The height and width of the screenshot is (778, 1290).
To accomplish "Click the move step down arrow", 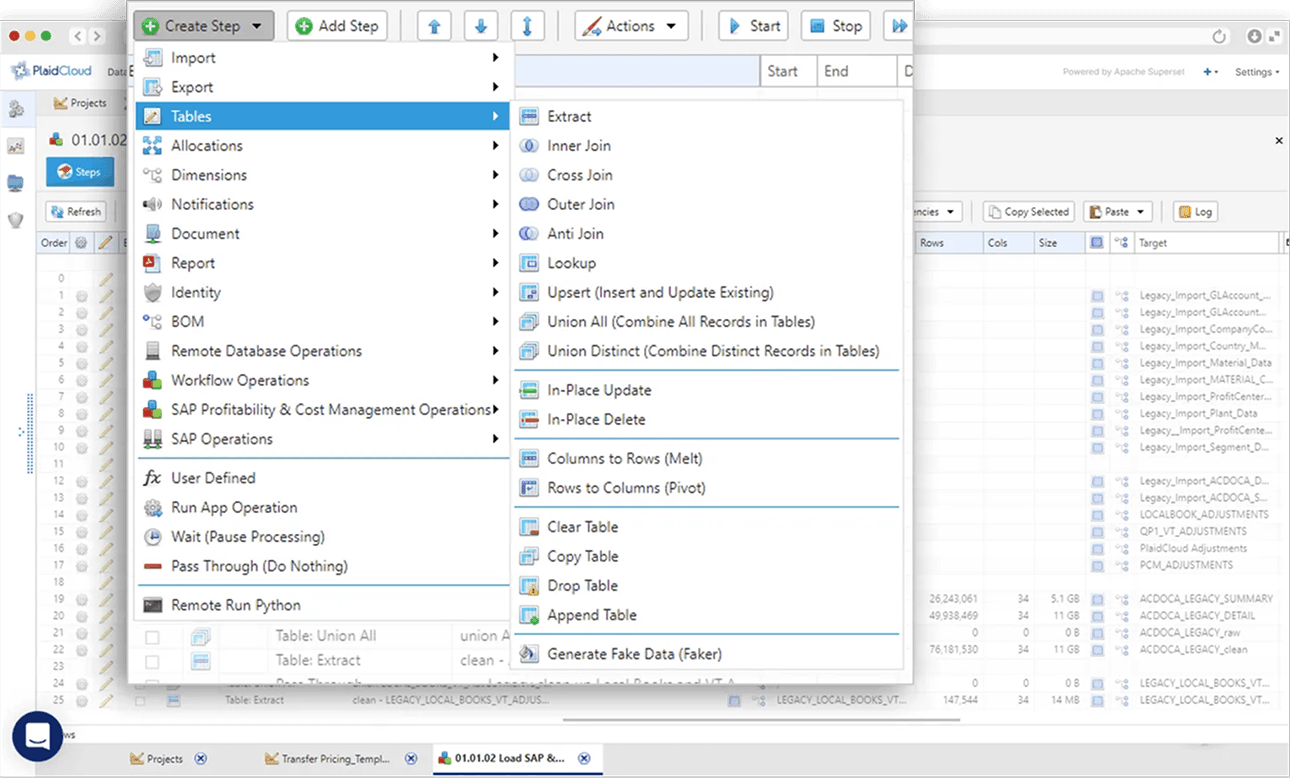I will tap(481, 26).
